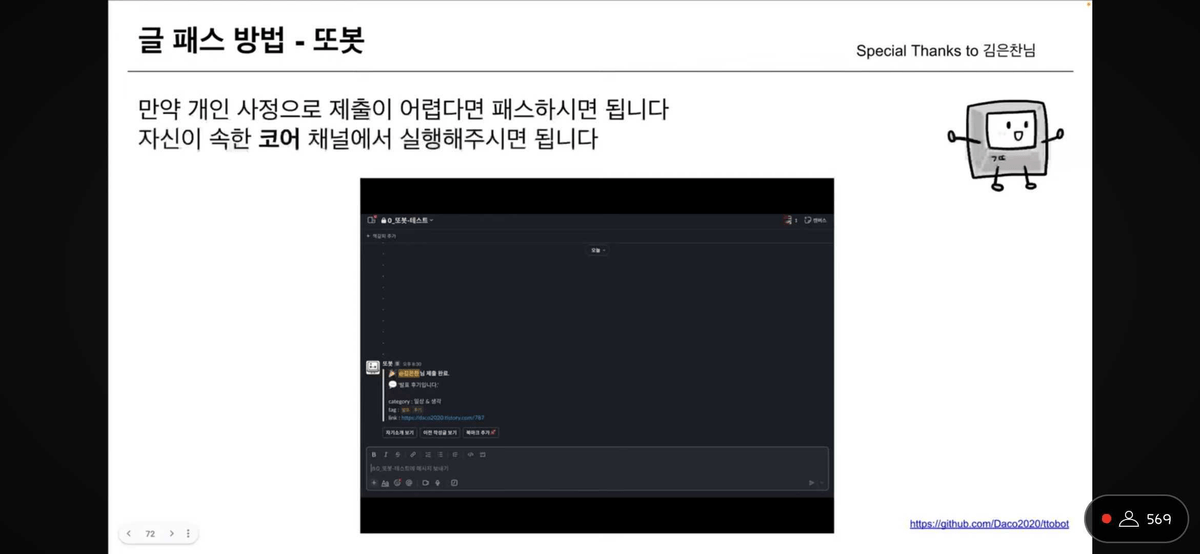
Task: Click the 자기소개 보기 button in Slack
Action: pos(400,433)
